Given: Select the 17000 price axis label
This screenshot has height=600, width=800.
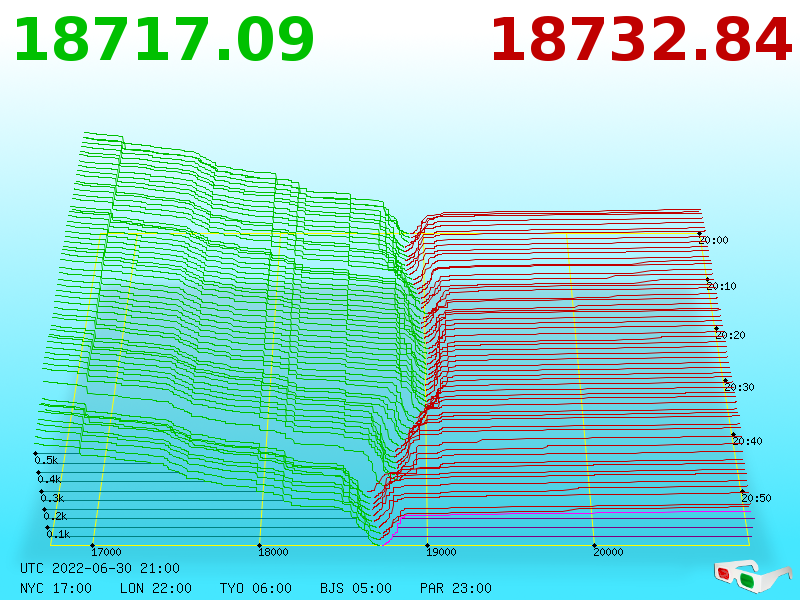Looking at the screenshot, I should (x=106, y=552).
